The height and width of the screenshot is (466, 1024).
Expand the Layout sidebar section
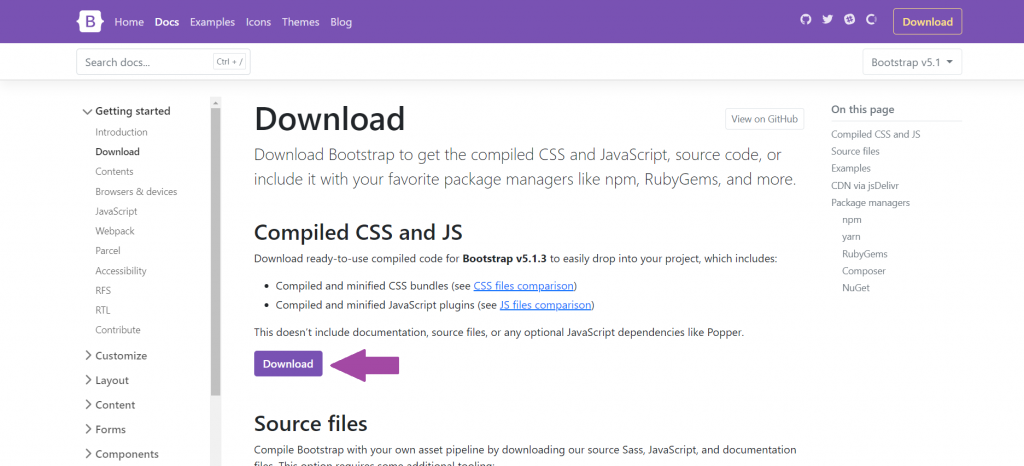pyautogui.click(x=106, y=380)
